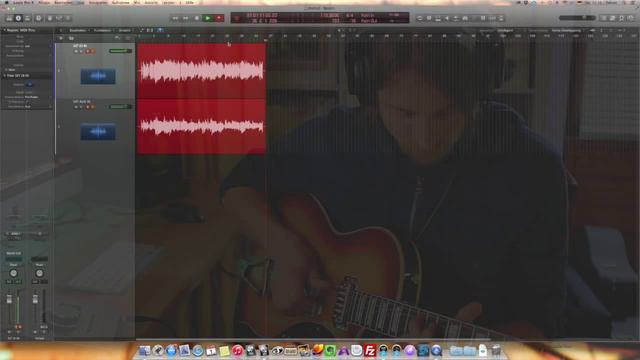This screenshot has width=640, height=360.
Task: Open Finder from the Dock
Action: click(x=144, y=350)
